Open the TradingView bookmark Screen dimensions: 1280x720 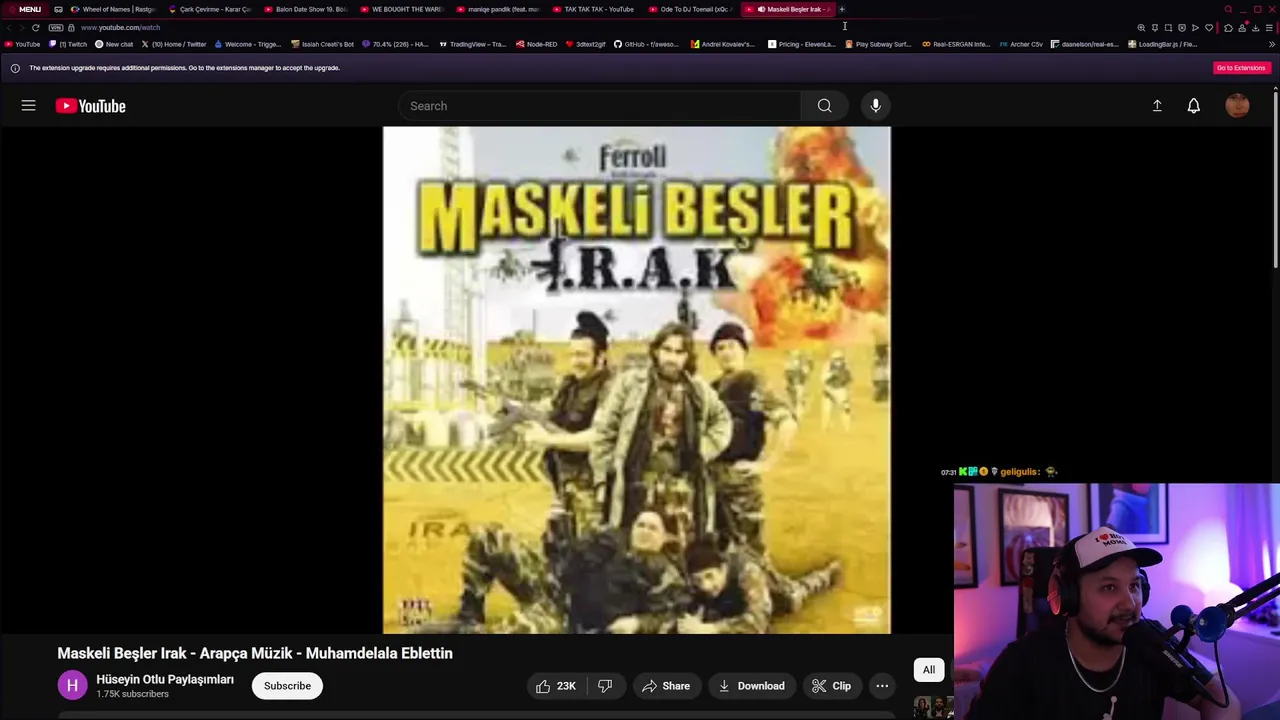pos(473,44)
